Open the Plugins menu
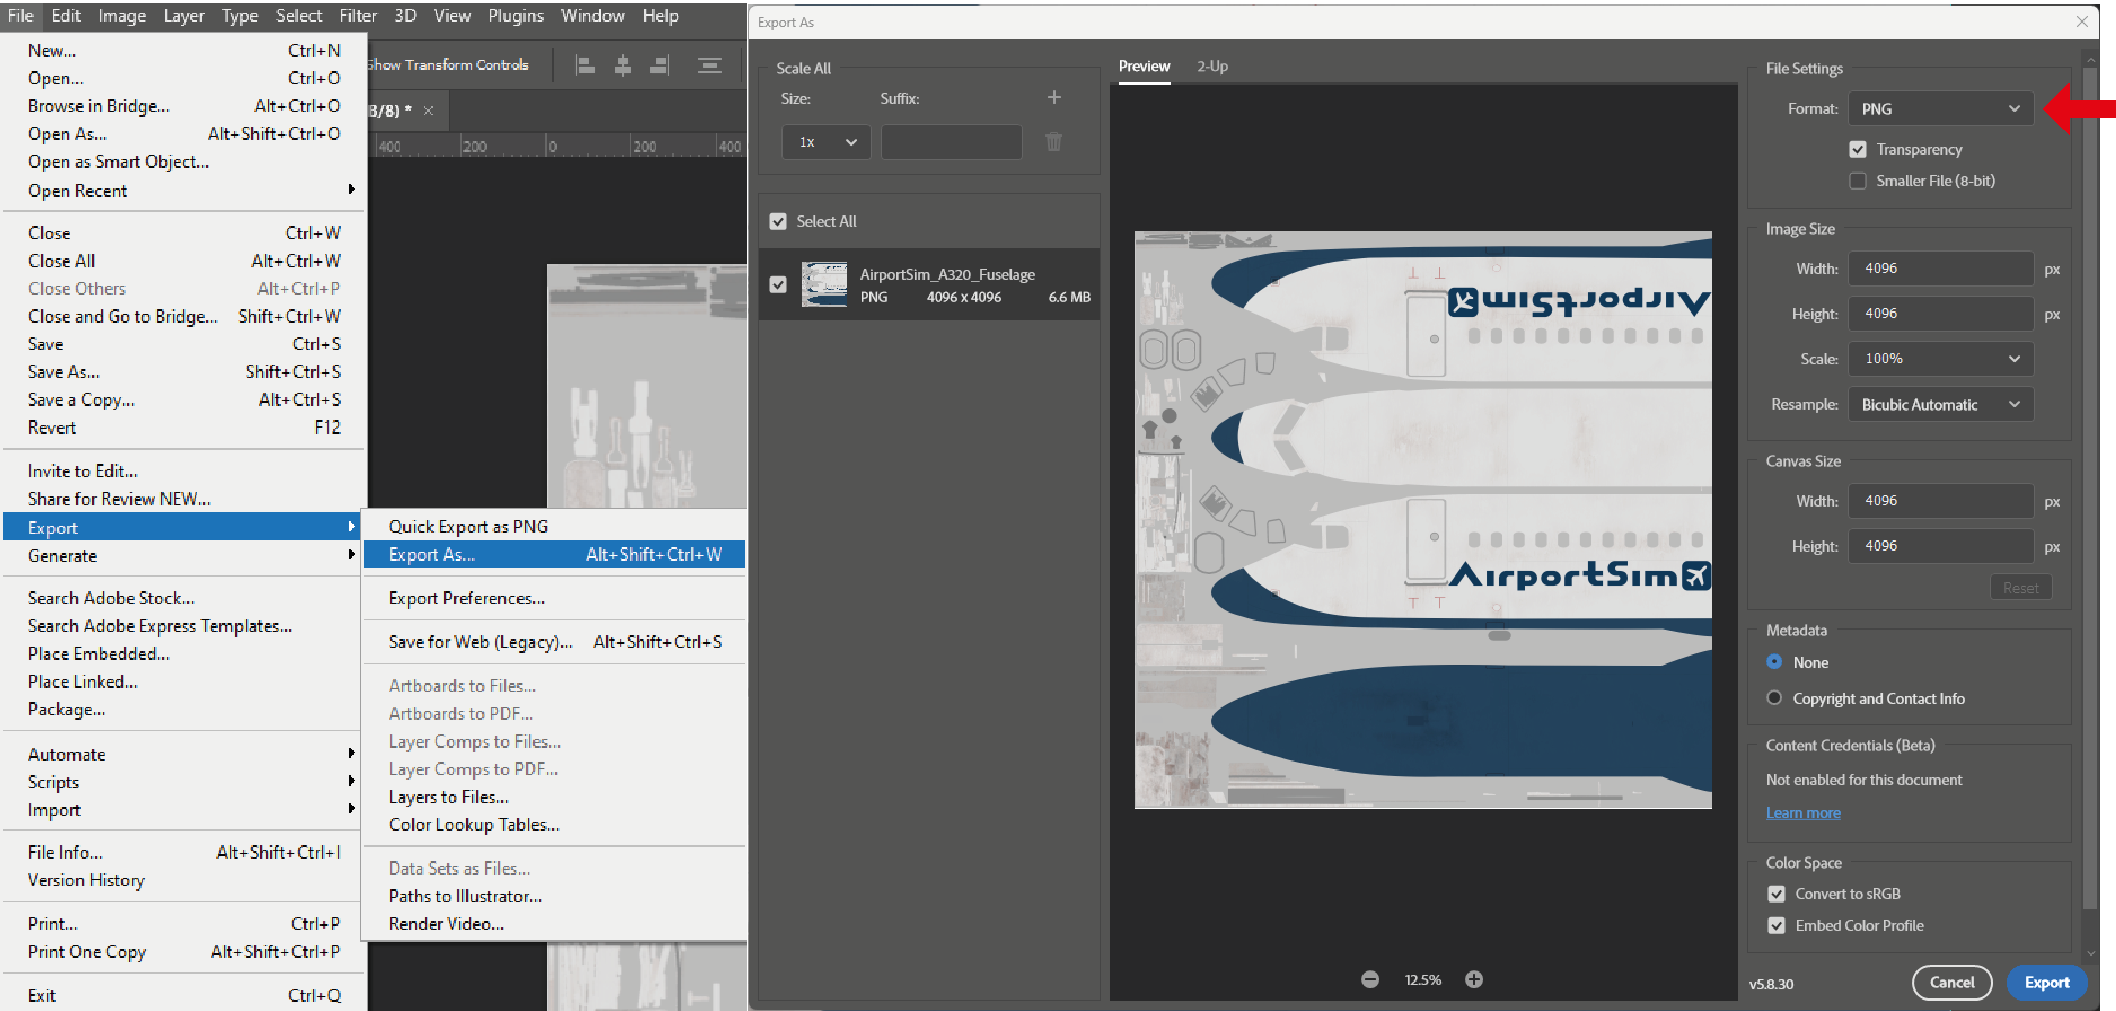Screen dimensions: 2116x1011 click(x=516, y=16)
